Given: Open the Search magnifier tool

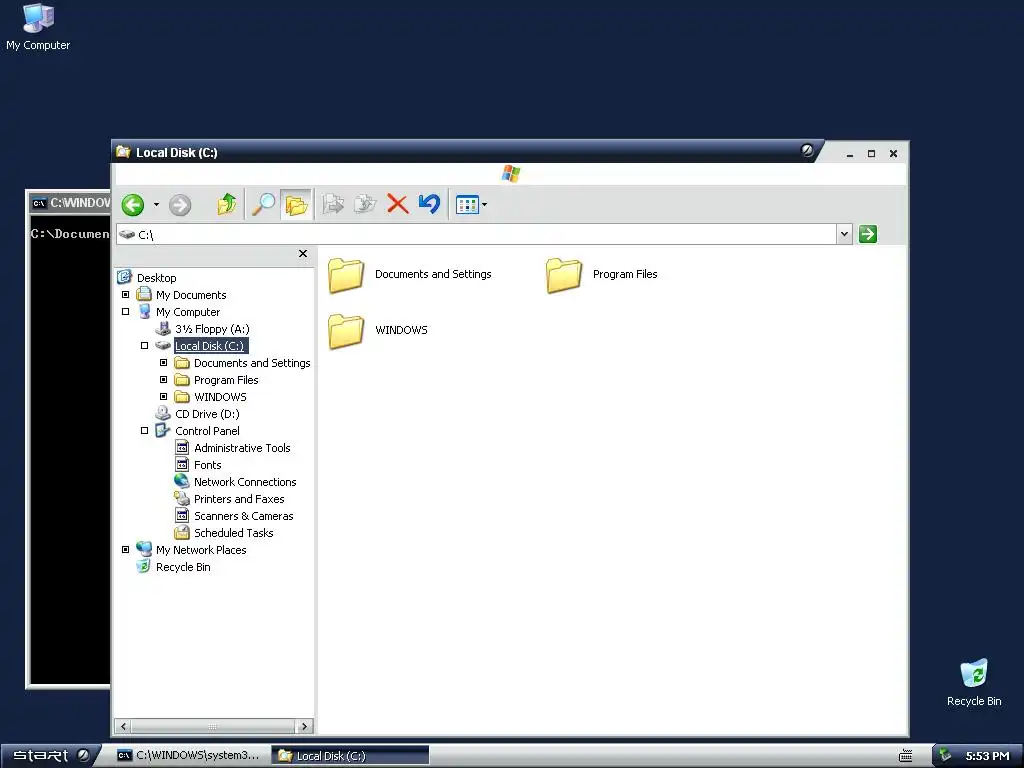Looking at the screenshot, I should [x=264, y=204].
